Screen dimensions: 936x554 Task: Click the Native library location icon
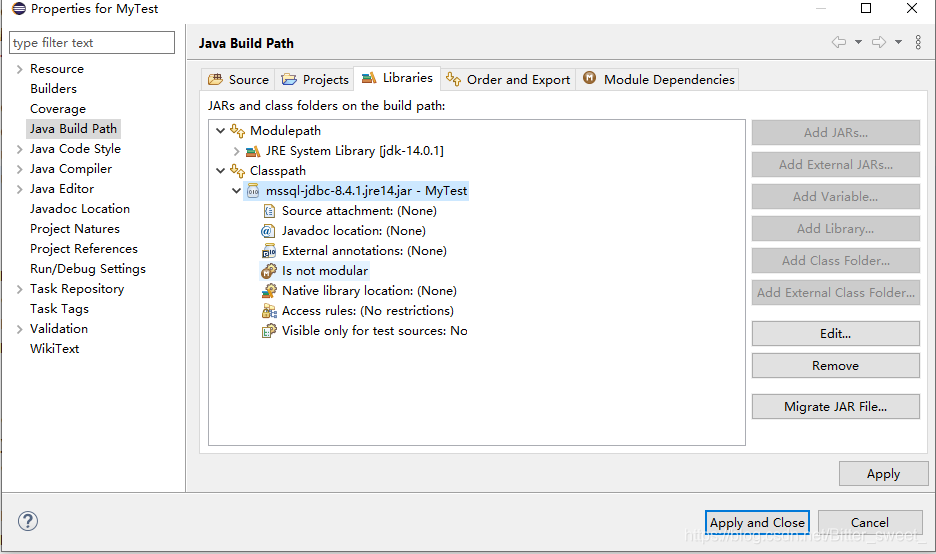[x=269, y=291]
